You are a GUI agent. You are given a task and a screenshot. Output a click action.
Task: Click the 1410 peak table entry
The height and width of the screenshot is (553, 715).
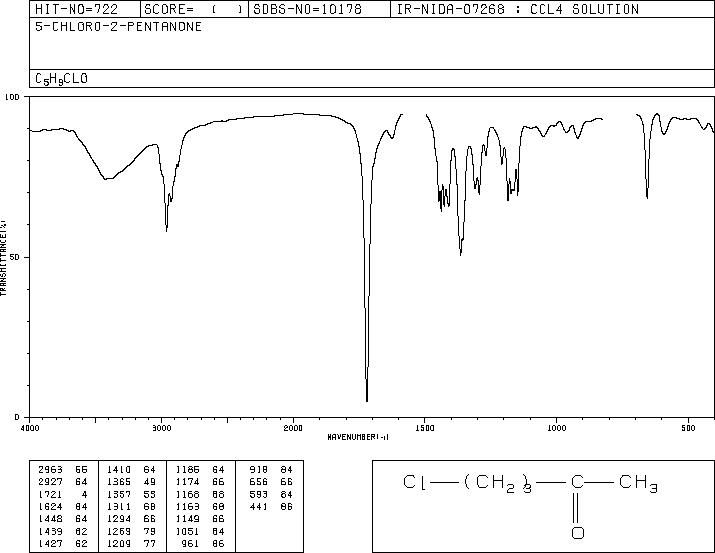coord(131,470)
